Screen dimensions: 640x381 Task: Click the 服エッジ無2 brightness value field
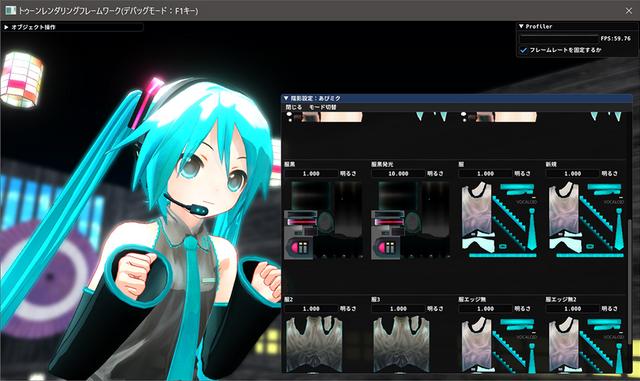coord(573,309)
